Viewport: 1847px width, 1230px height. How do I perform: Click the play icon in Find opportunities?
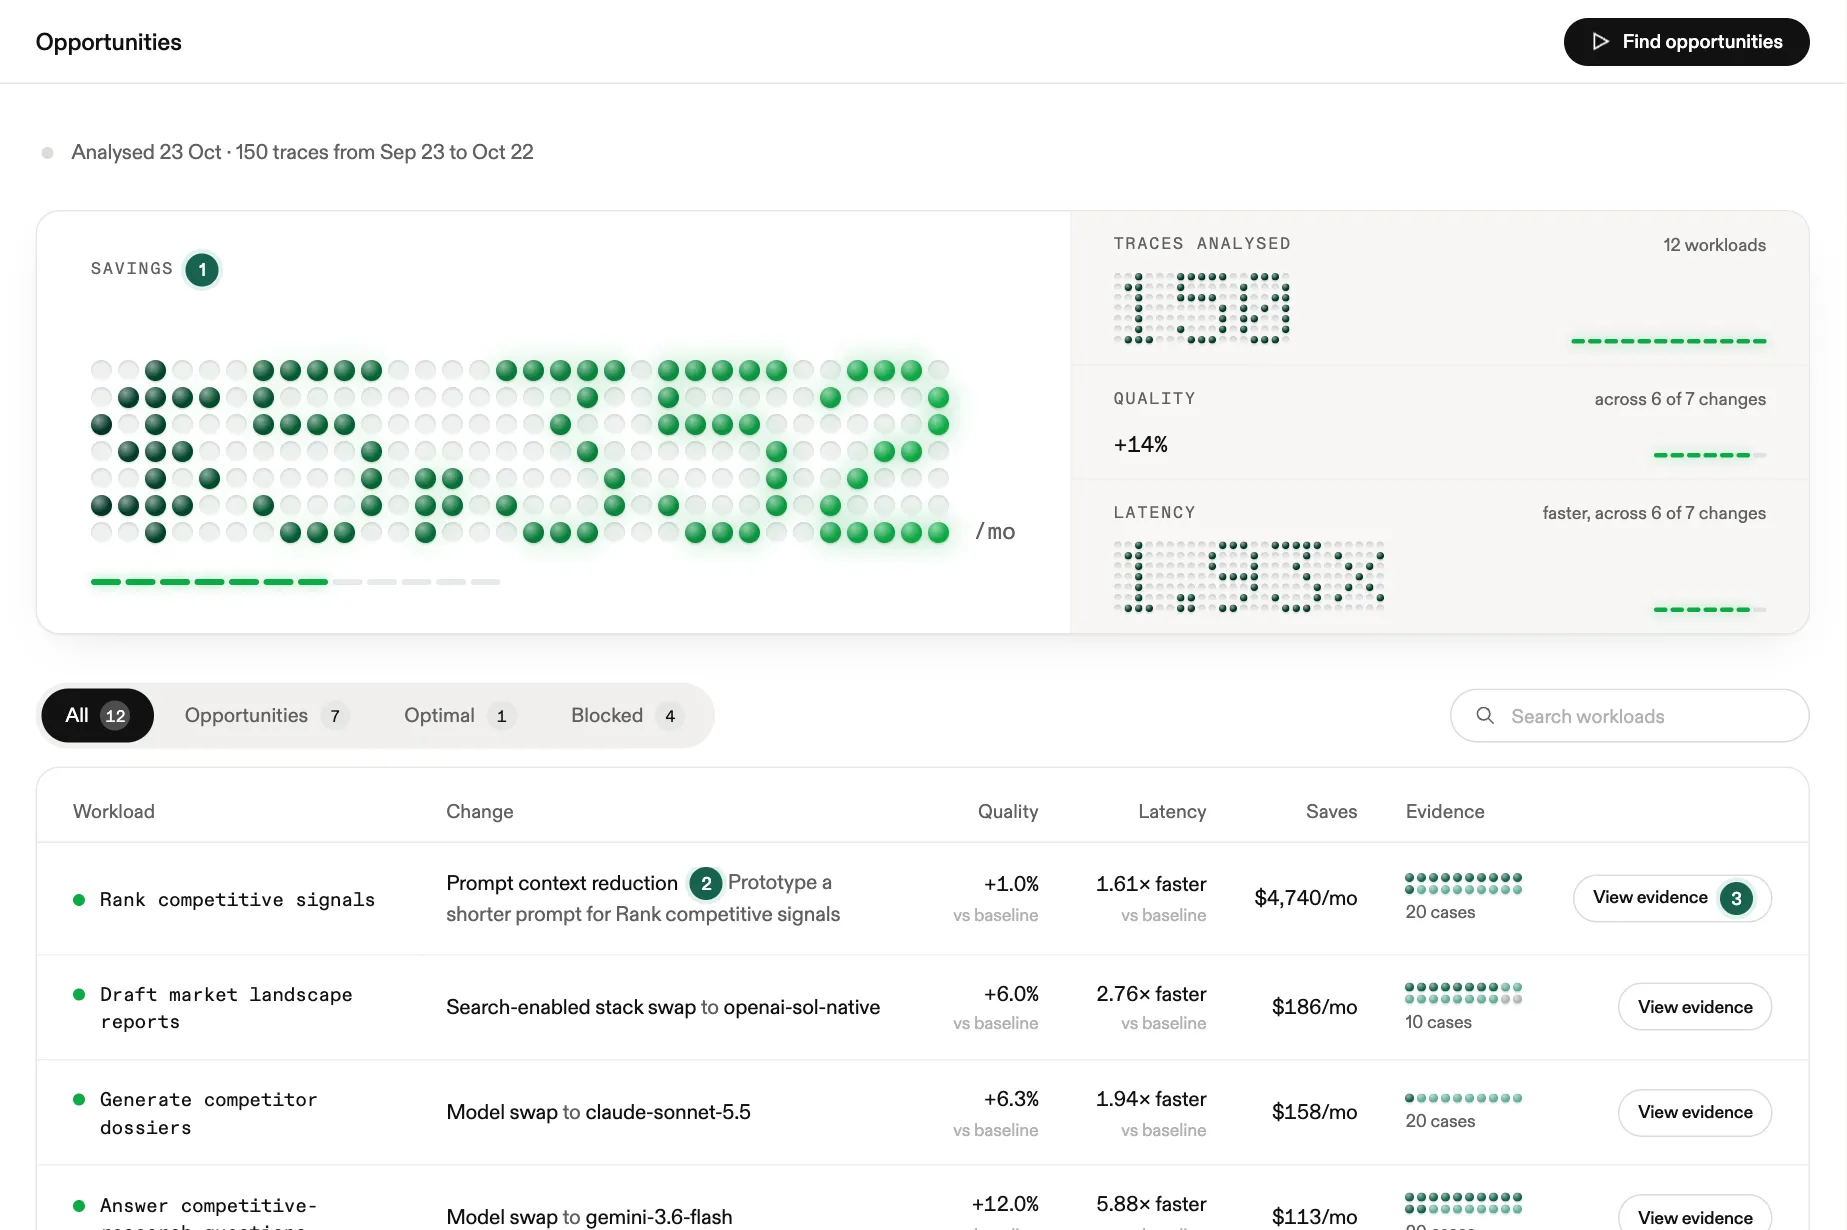(x=1601, y=42)
